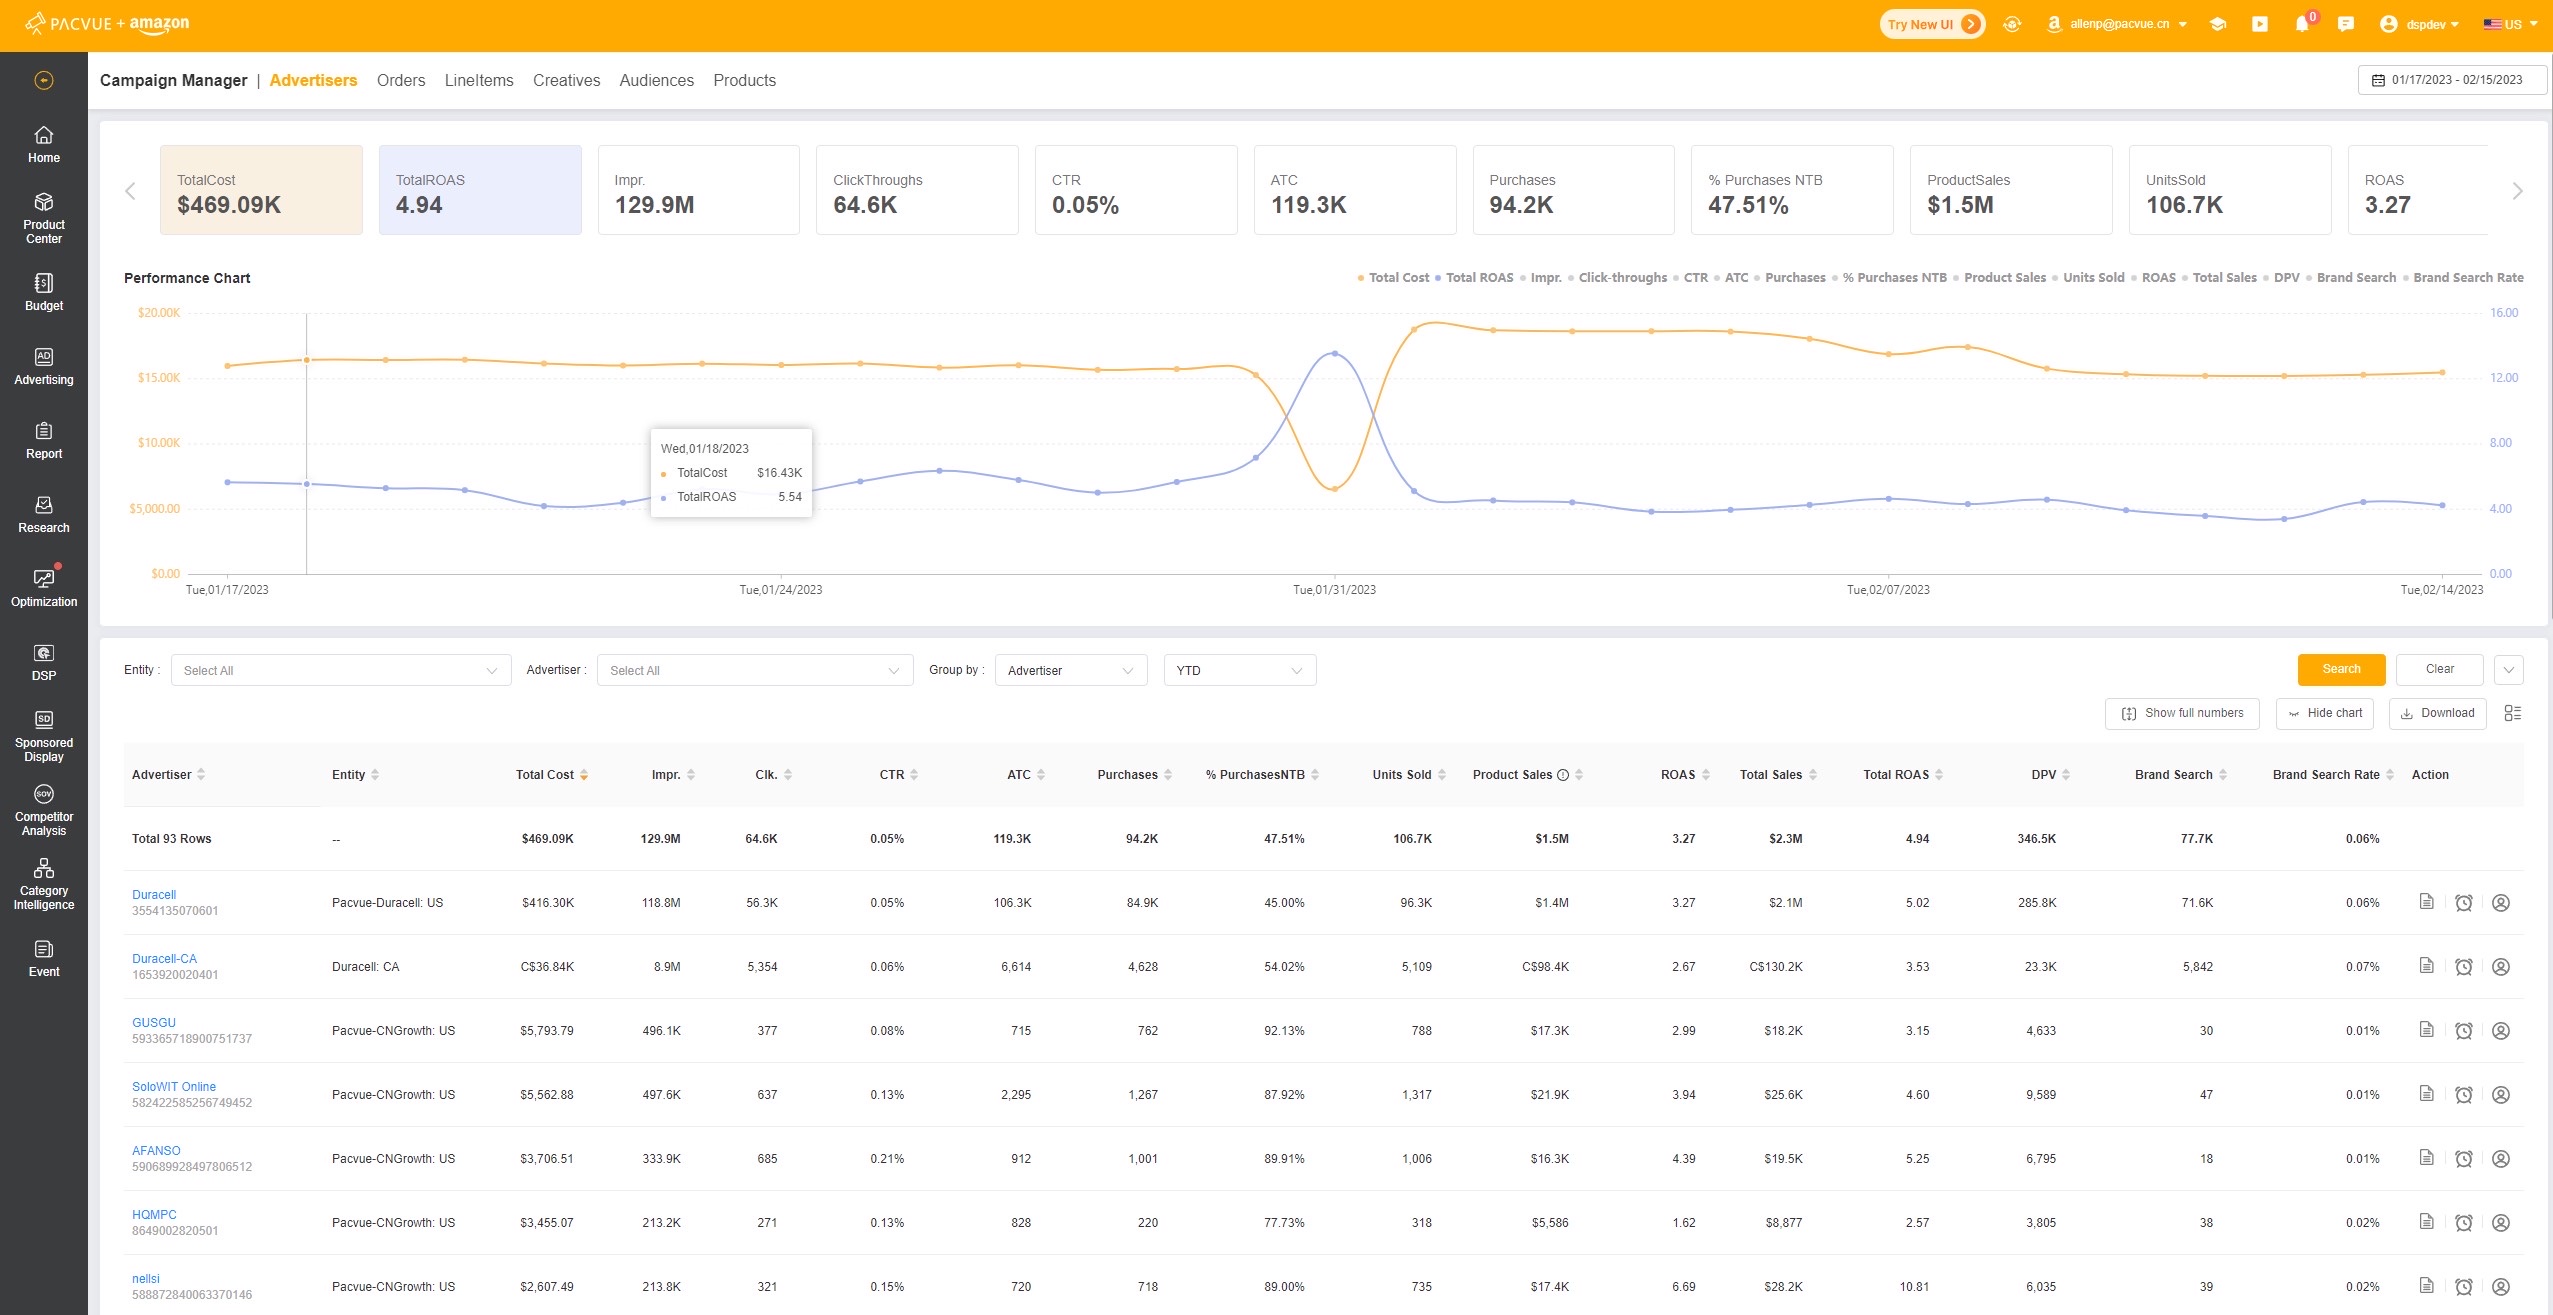Toggle Brand Search Rate series in legend
The height and width of the screenshot is (1315, 2553).
2463,278
